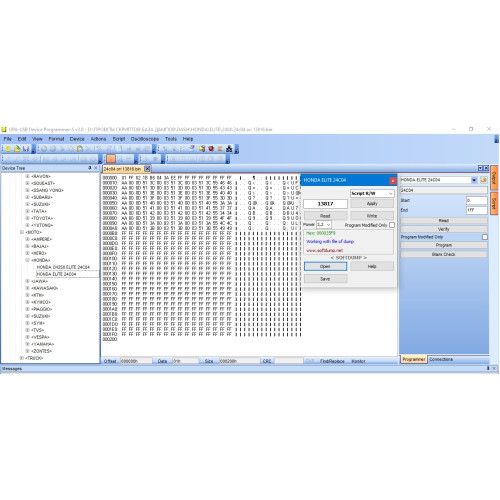Click Read in the programmer panel
This screenshot has width=500, height=500.
point(444,221)
